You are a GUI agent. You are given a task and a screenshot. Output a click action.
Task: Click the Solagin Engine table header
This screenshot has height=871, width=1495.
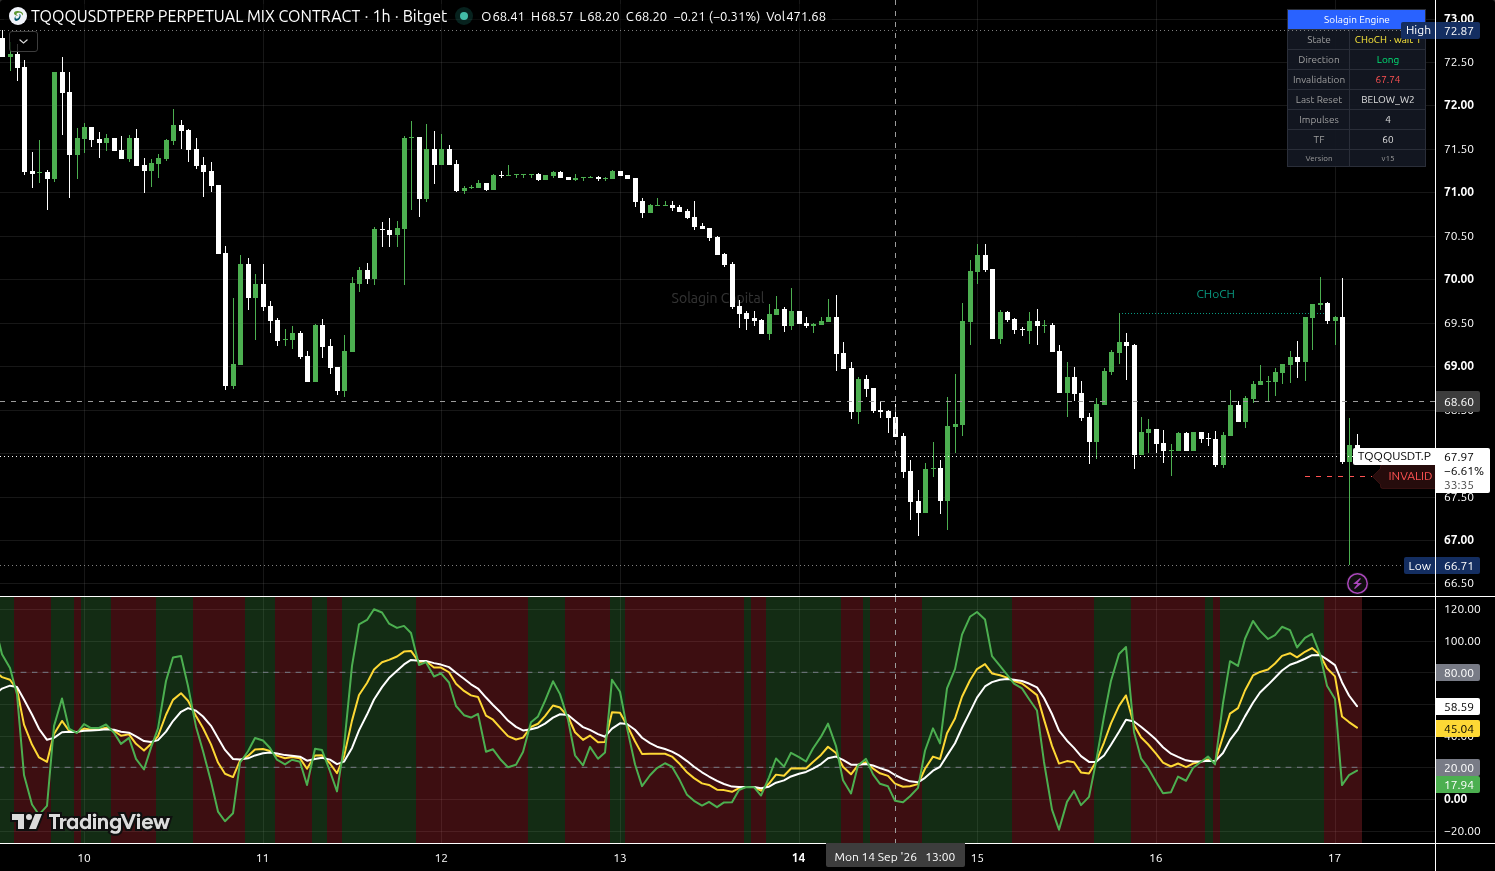click(x=1356, y=19)
